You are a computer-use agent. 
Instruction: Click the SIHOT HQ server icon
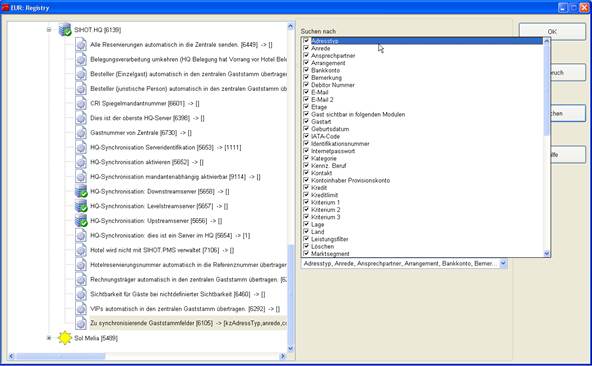tap(65, 30)
